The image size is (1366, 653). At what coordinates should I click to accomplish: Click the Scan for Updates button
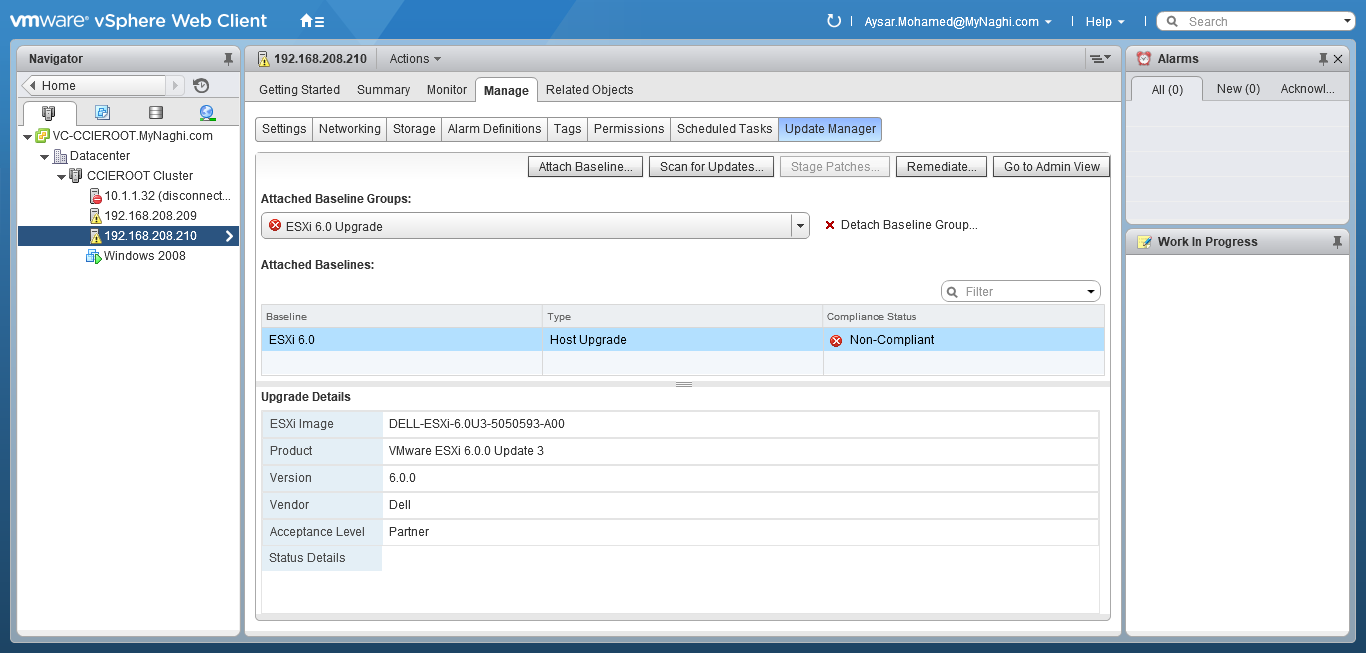click(711, 167)
